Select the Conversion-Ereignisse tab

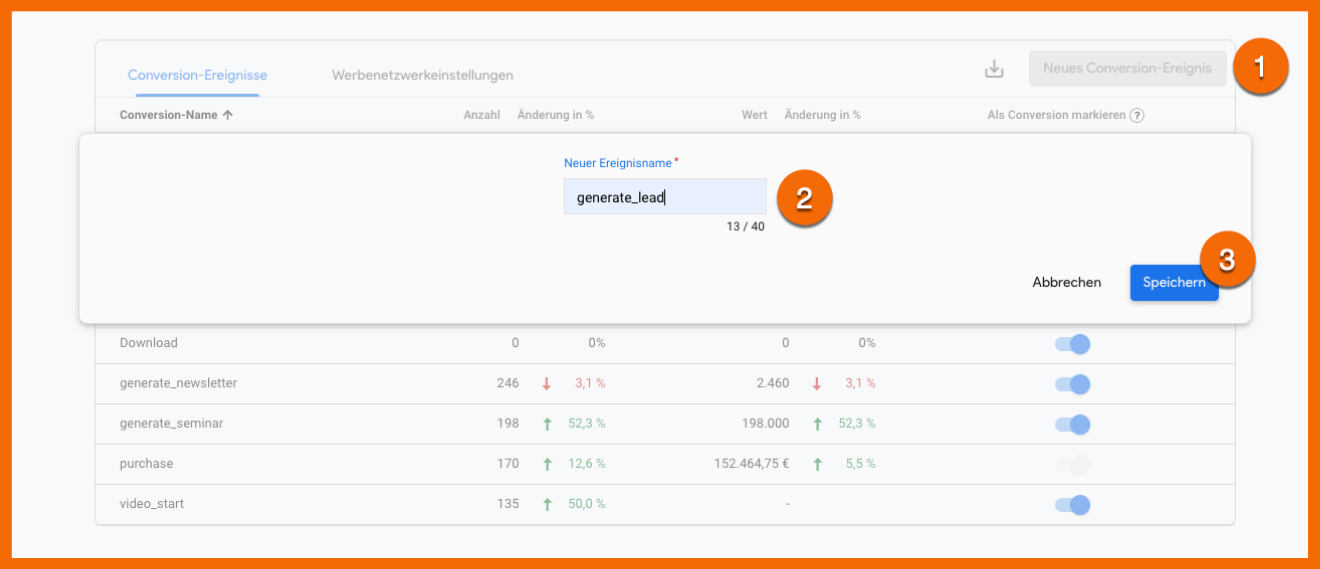click(x=197, y=75)
